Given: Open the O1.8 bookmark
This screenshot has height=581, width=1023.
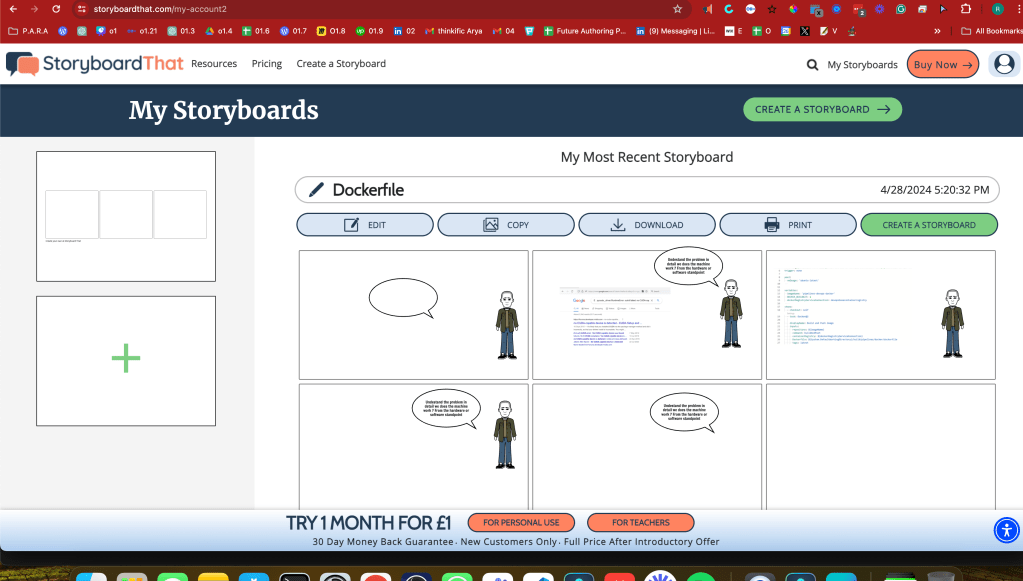Looking at the screenshot, I should pyautogui.click(x=331, y=31).
